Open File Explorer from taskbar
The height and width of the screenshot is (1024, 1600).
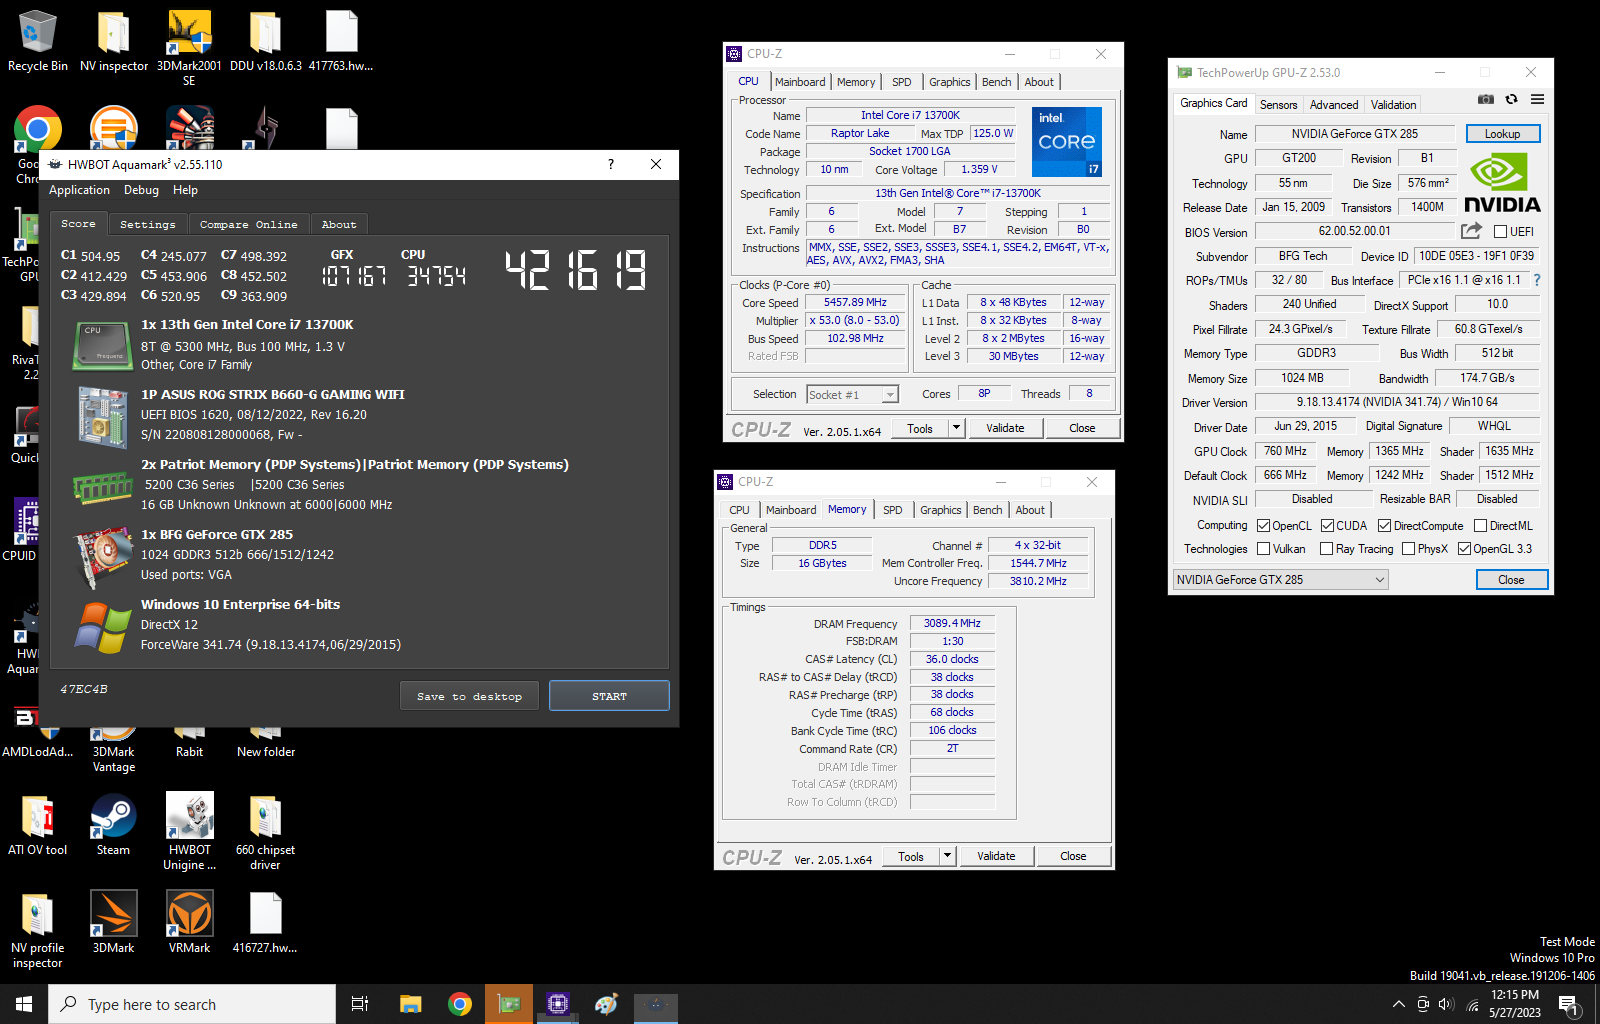pyautogui.click(x=410, y=1004)
